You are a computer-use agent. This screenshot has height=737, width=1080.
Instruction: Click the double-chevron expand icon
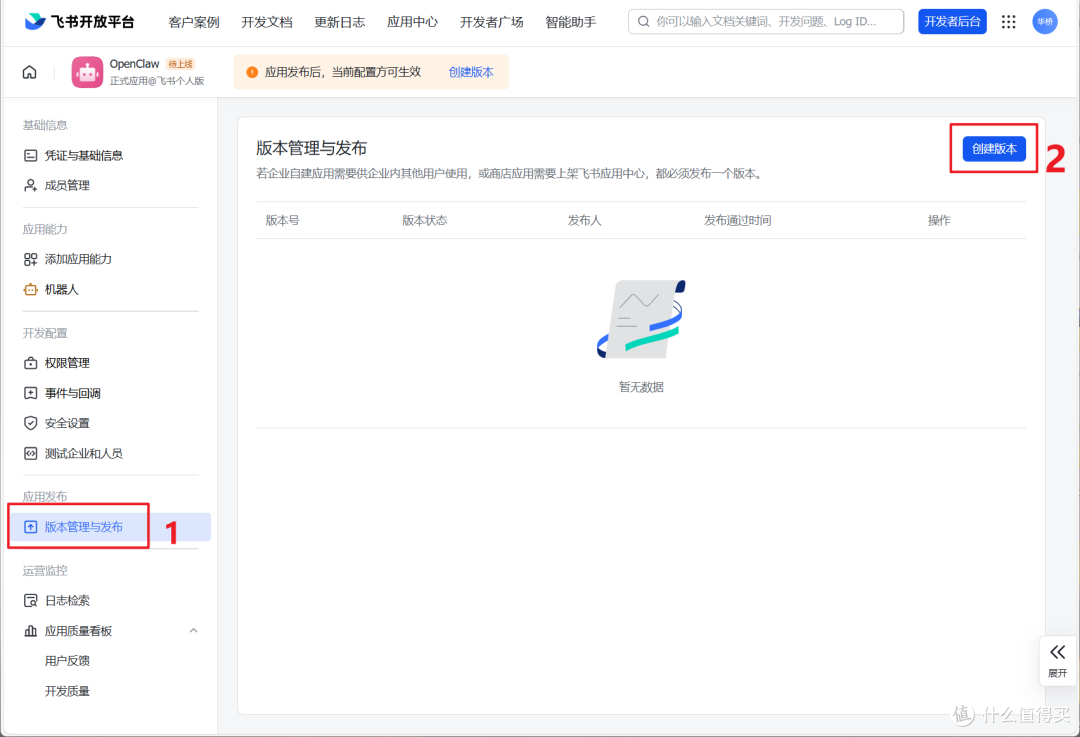point(1057,652)
